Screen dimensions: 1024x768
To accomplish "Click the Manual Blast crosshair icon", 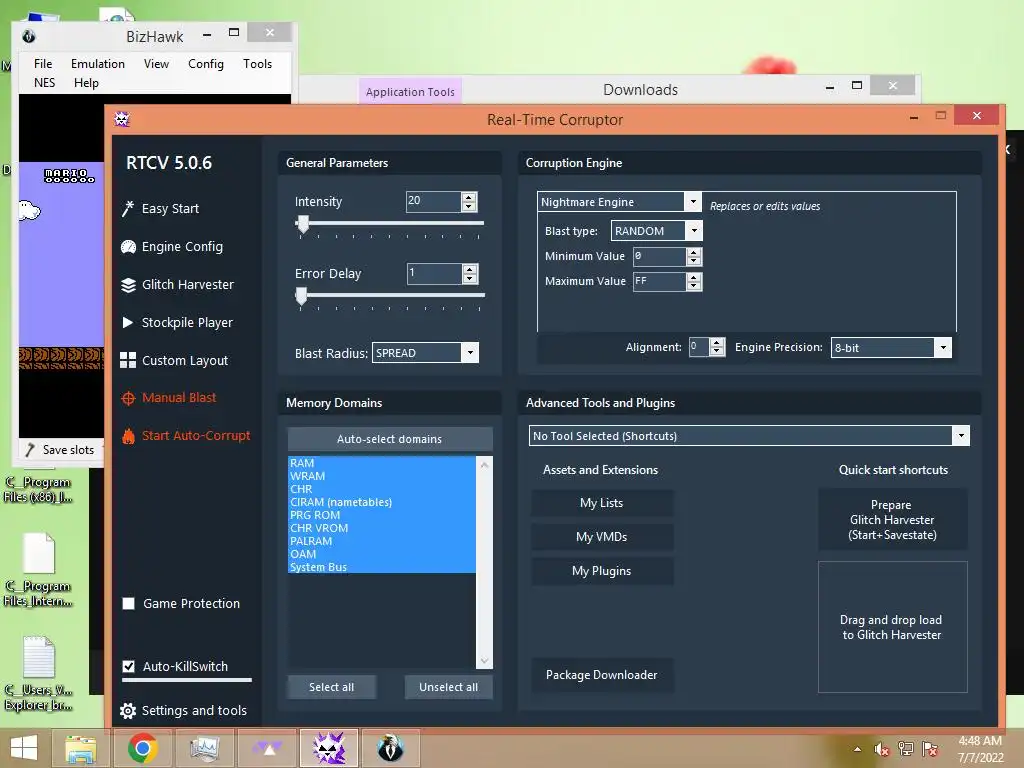I will tap(128, 398).
